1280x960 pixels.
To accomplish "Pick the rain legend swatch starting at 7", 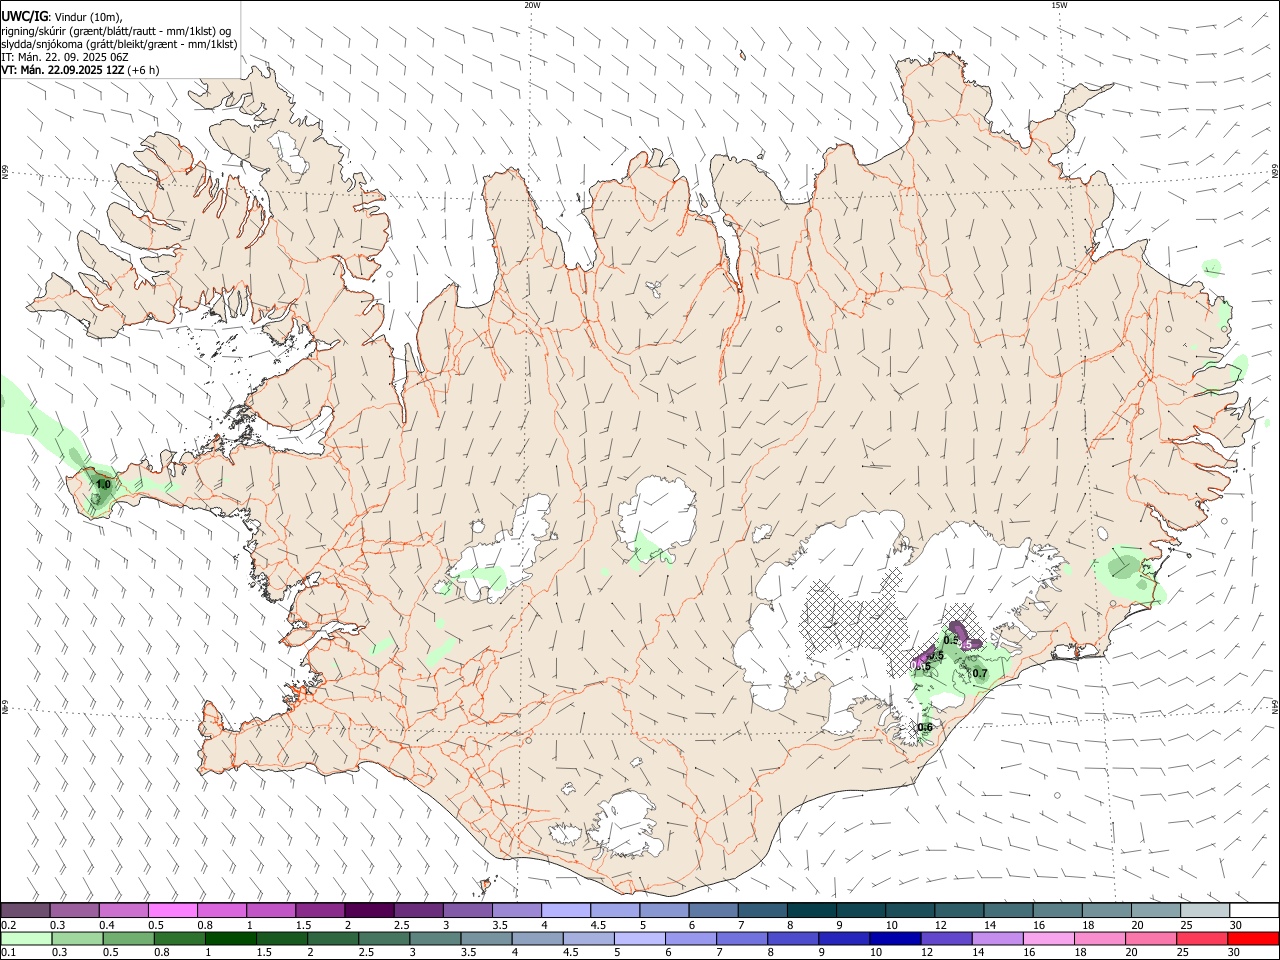I will click(742, 938).
